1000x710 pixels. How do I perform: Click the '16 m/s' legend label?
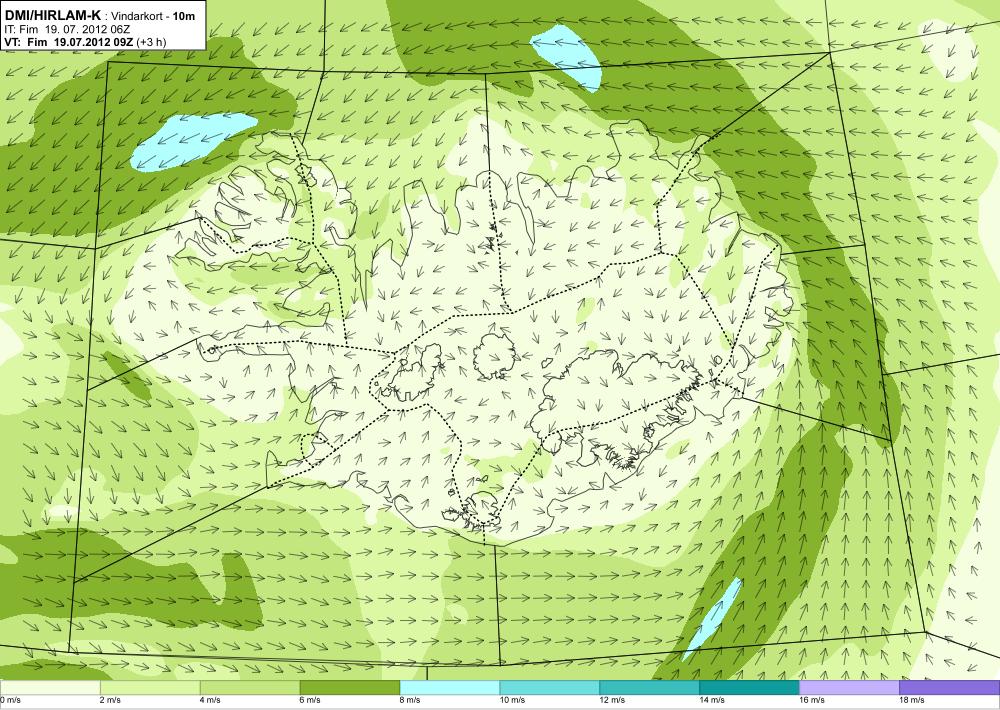pos(812,700)
